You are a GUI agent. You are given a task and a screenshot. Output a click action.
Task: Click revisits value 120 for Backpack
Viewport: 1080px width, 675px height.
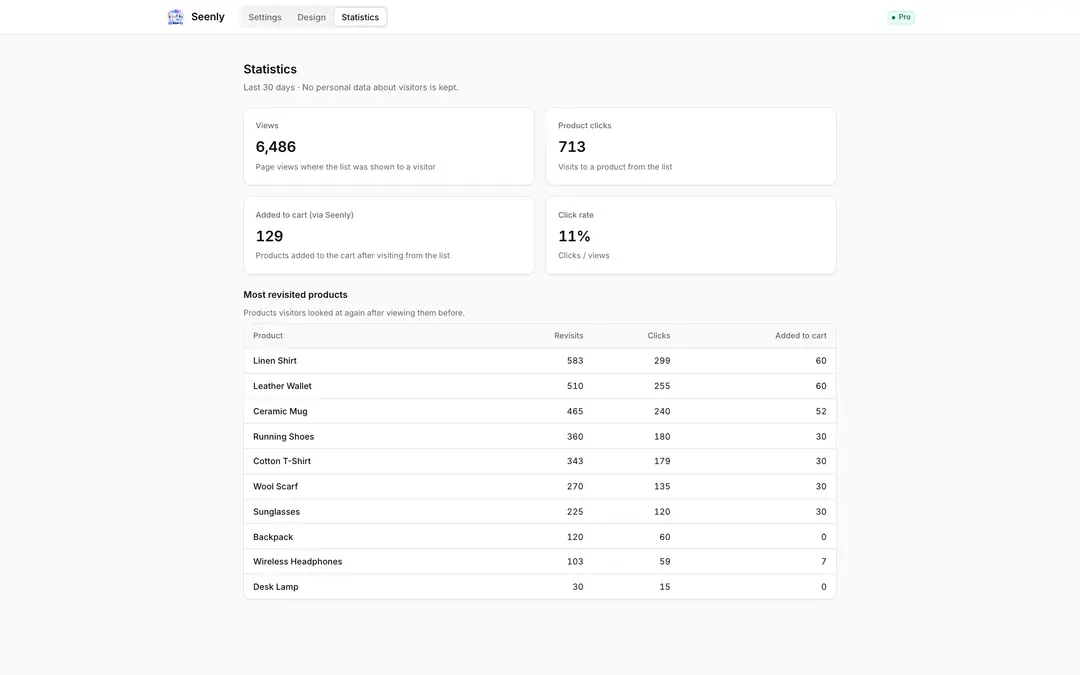click(575, 537)
